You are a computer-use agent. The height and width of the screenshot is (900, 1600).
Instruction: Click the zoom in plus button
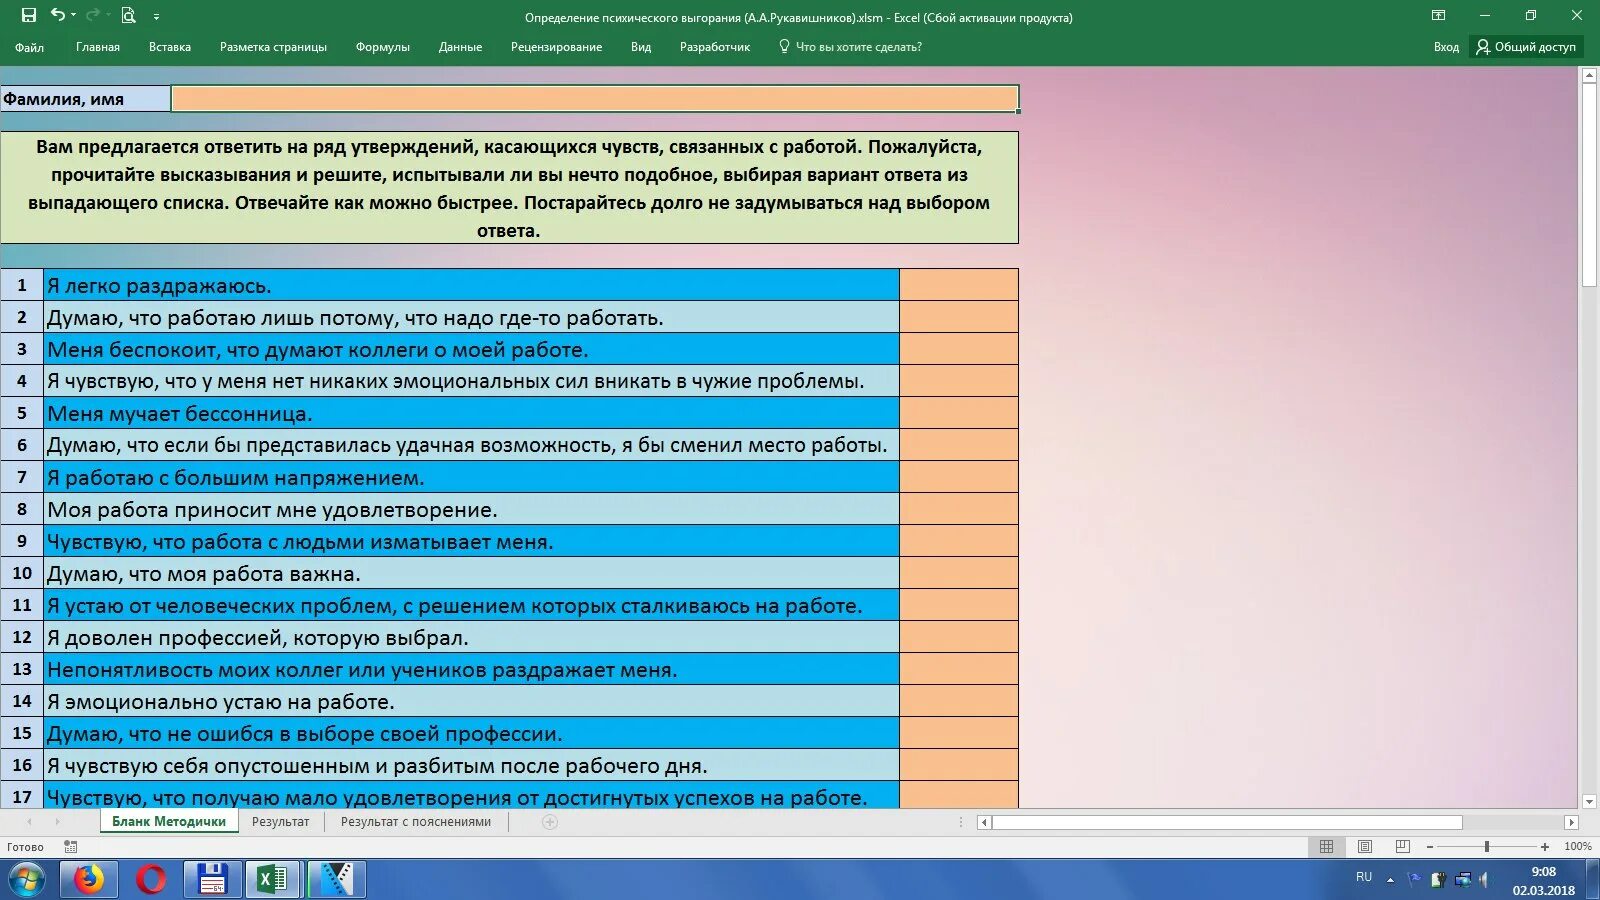(1545, 847)
